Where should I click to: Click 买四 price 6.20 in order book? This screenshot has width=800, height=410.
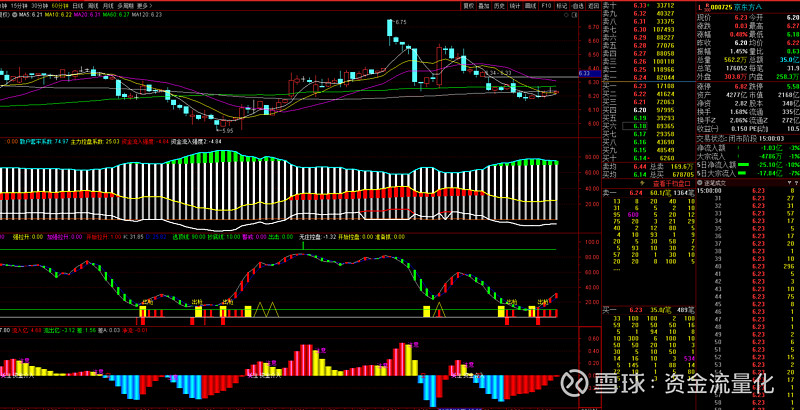pos(640,110)
